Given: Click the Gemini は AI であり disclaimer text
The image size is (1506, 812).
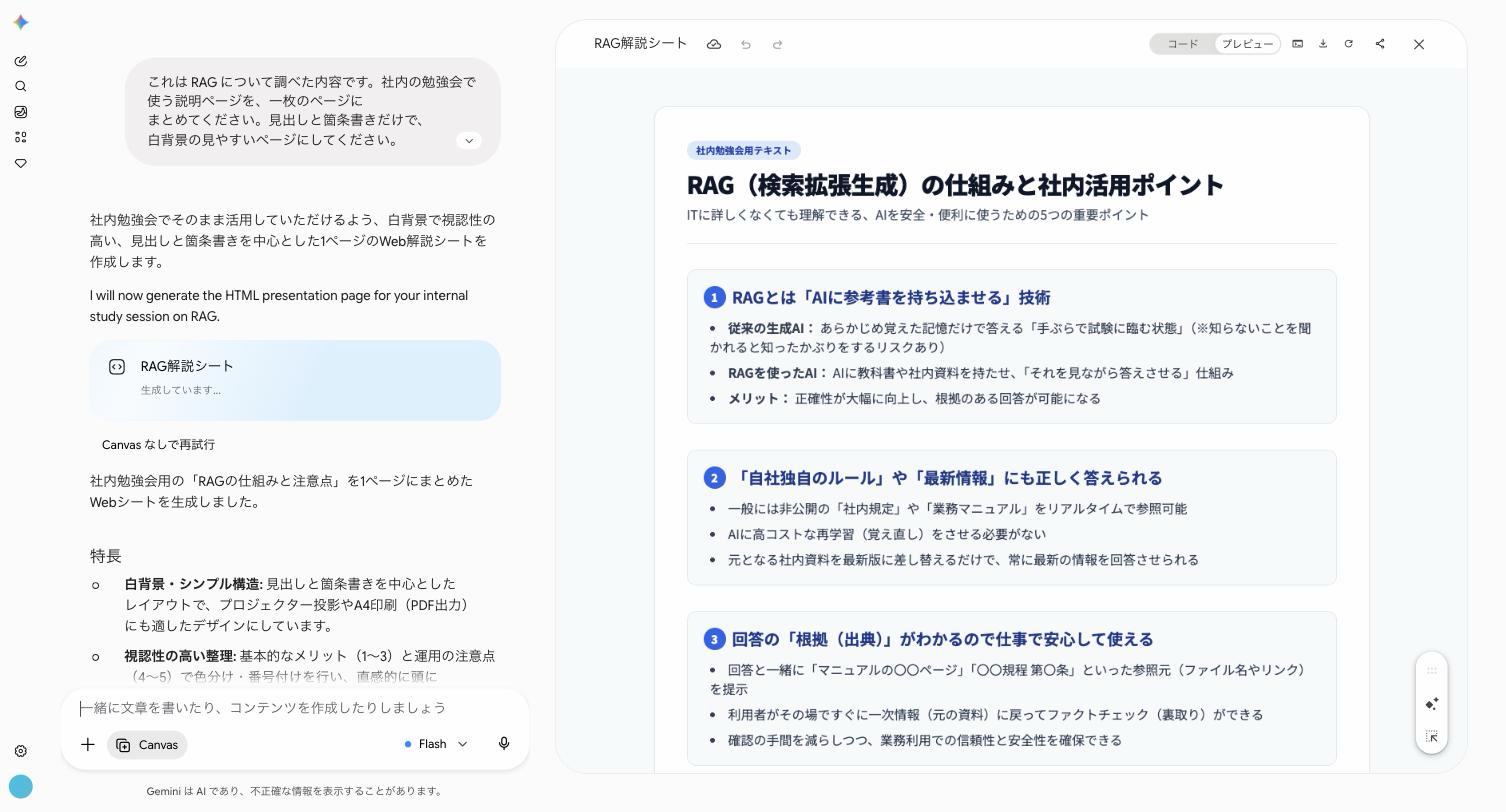Looking at the screenshot, I should (x=294, y=791).
